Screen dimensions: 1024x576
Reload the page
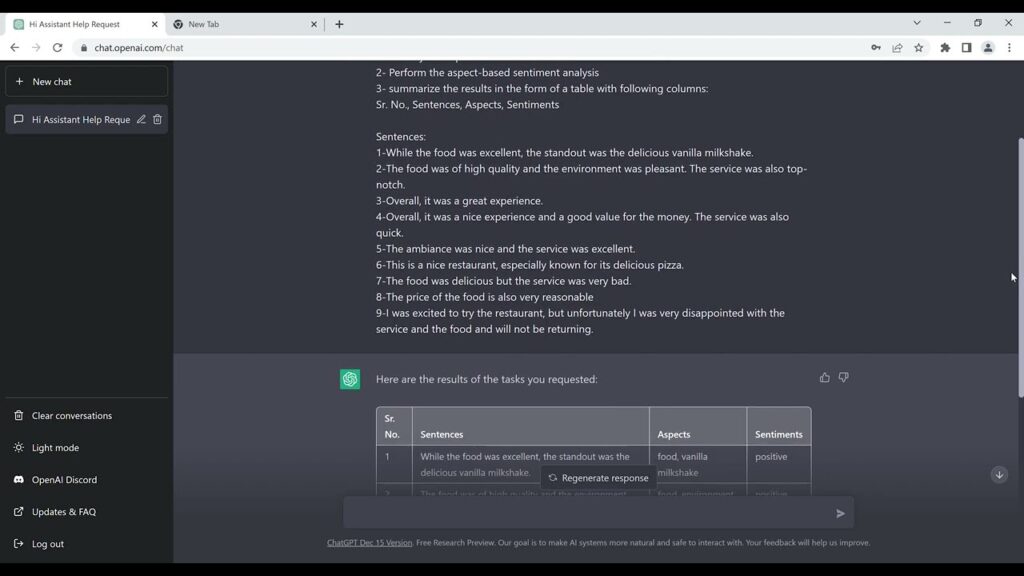click(57, 48)
